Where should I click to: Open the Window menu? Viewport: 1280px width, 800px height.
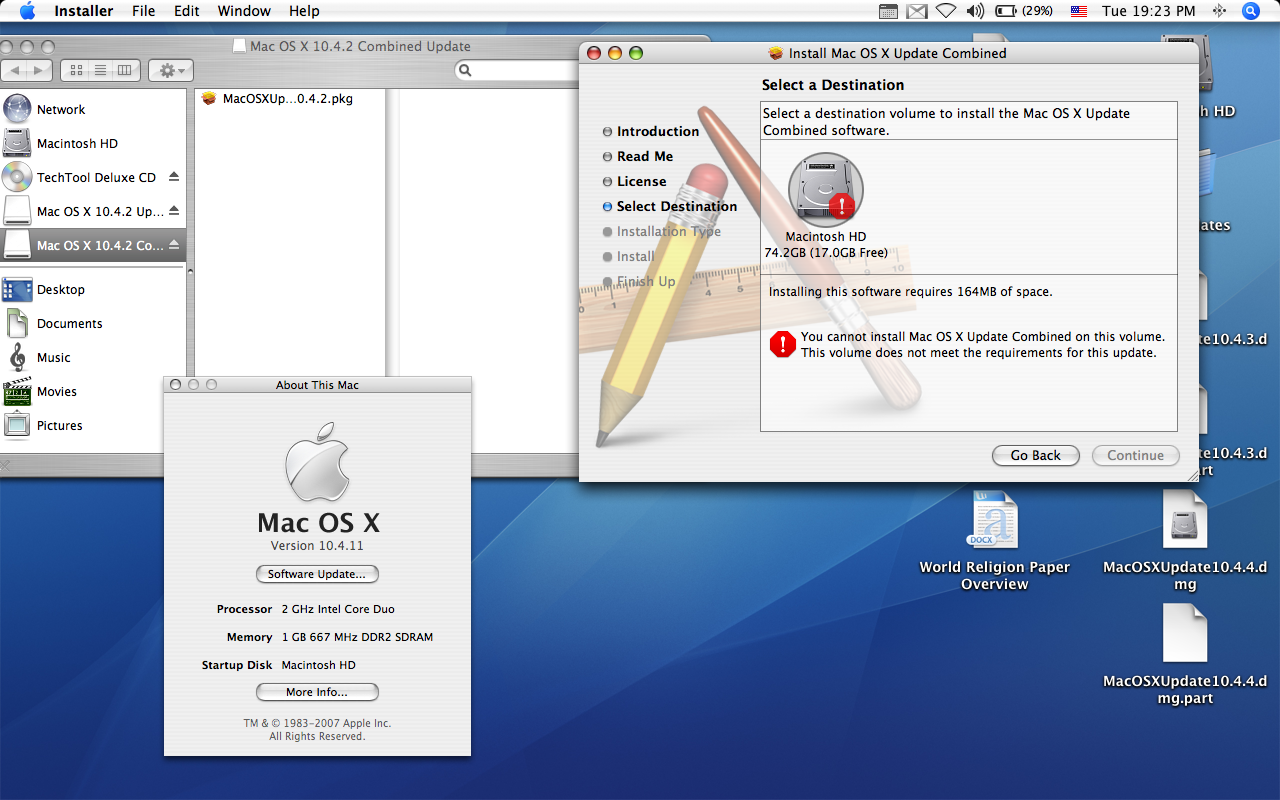tap(244, 11)
